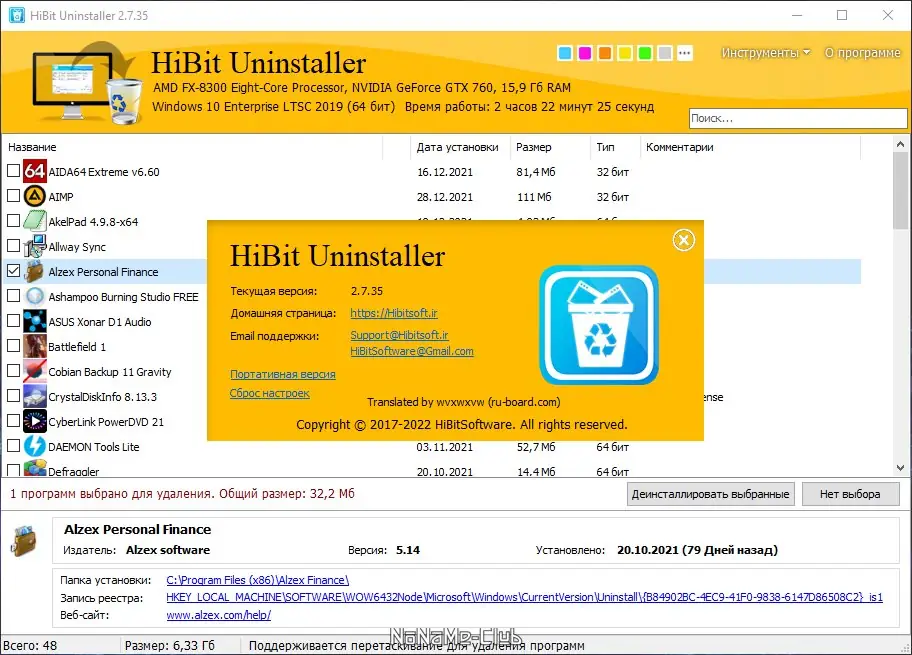Click the HiBit recycle bin logo in About dialog
This screenshot has height=655, width=912.
[599, 325]
